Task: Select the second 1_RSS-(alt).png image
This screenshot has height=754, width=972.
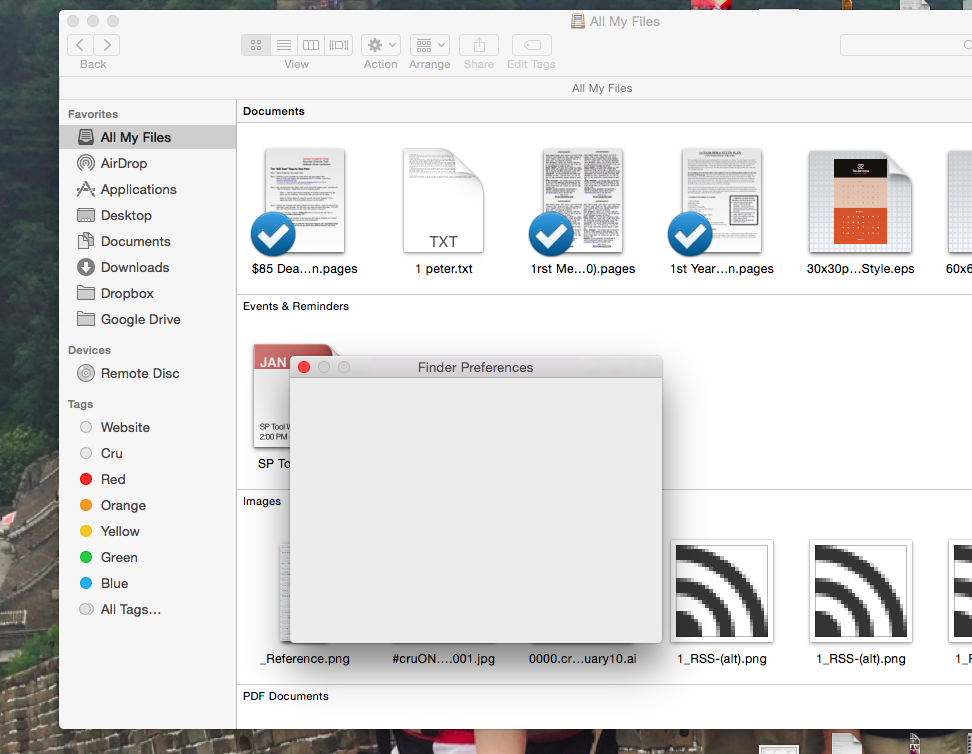Action: tap(860, 591)
